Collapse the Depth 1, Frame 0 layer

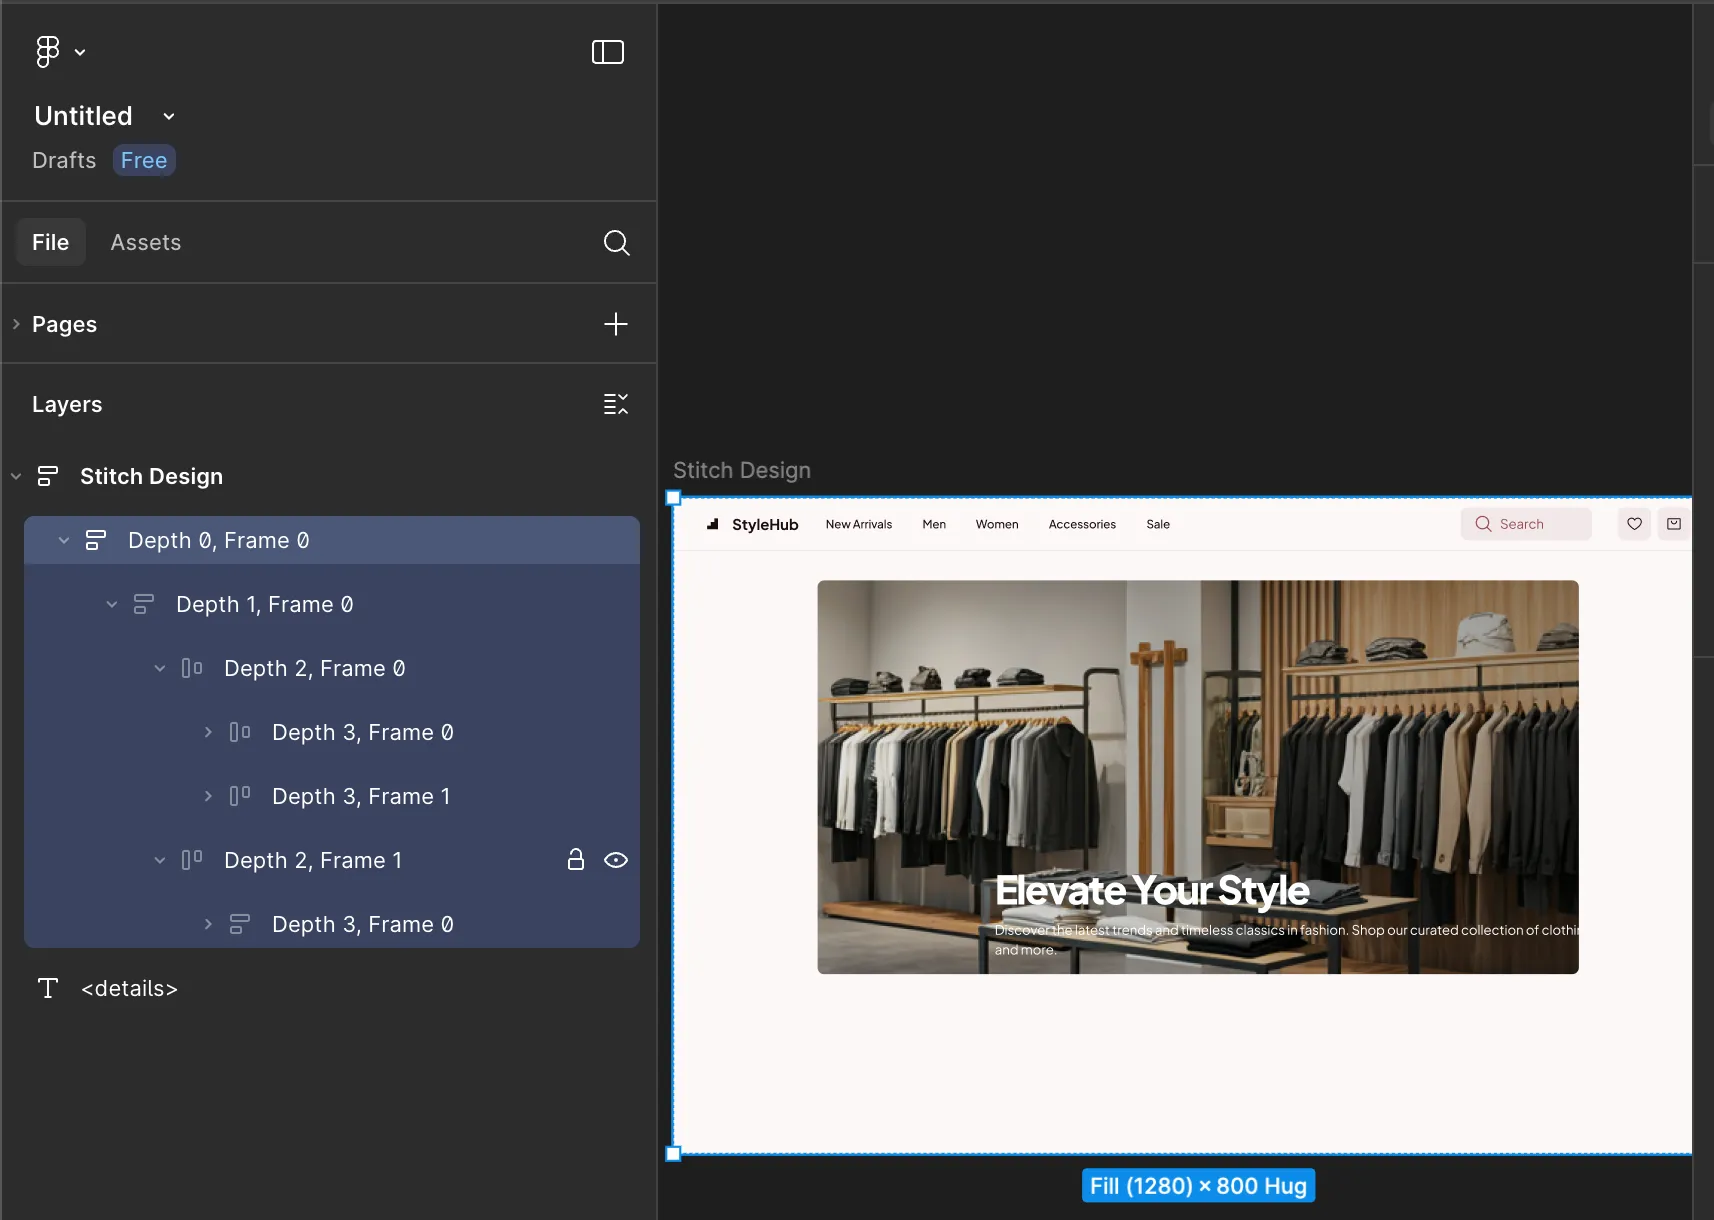coord(112,604)
